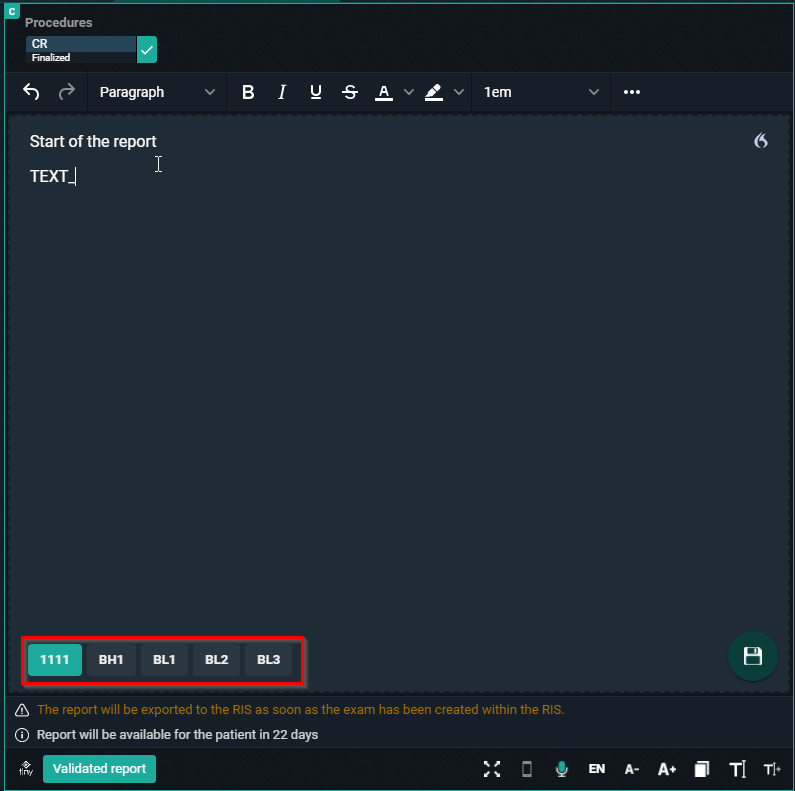Select the BL2 template tab
This screenshot has width=795, height=791.
(217, 660)
